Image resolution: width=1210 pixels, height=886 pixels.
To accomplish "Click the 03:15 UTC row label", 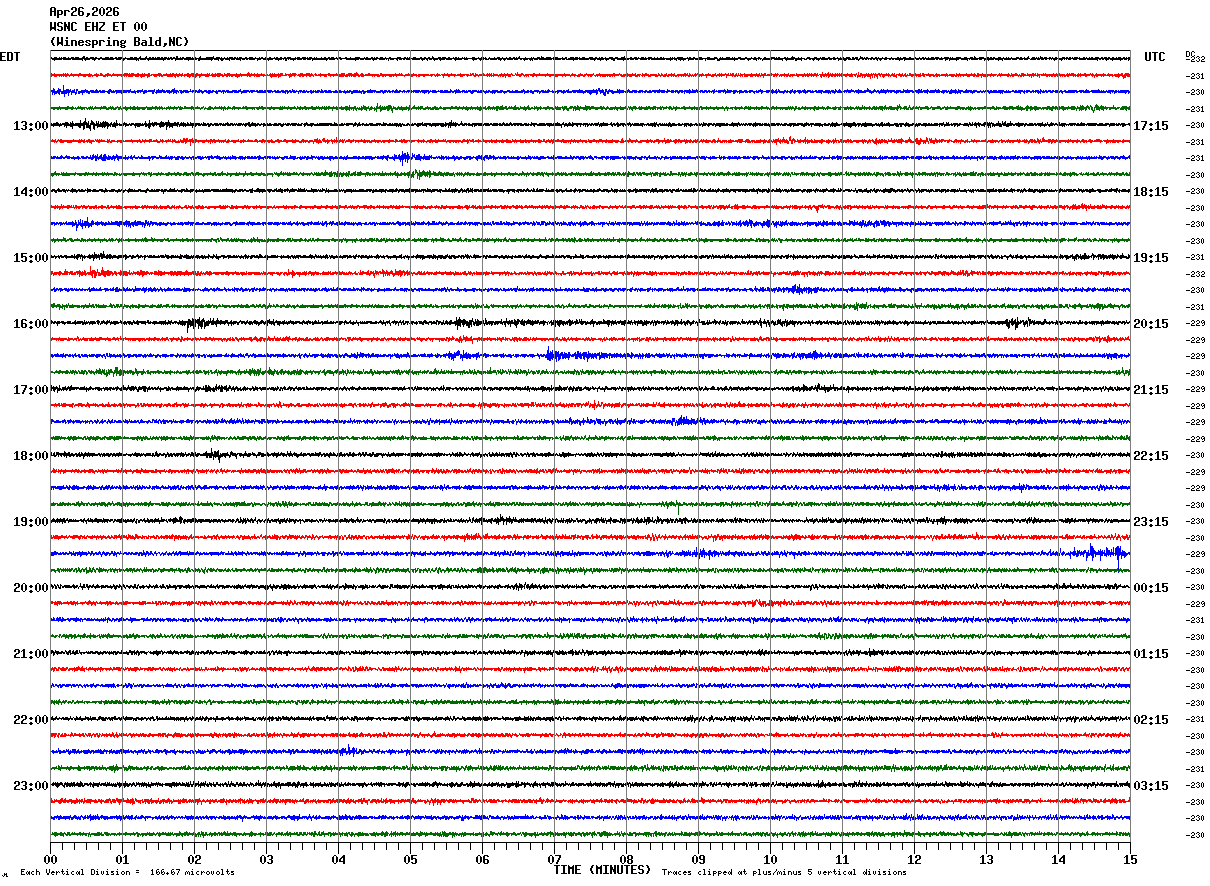I will [x=1151, y=786].
